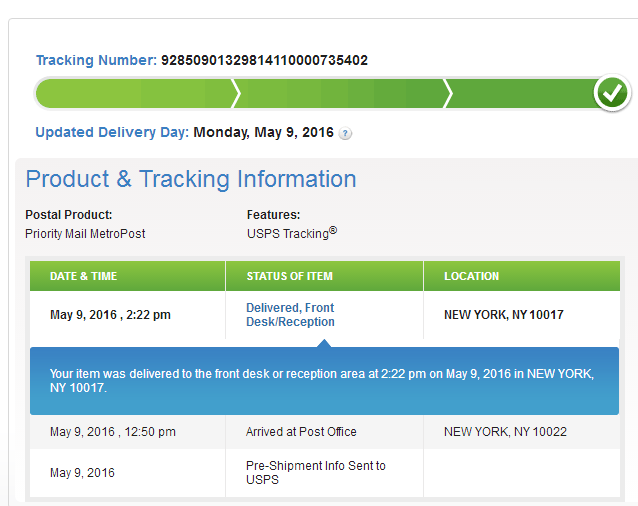
Task: Collapse the delivery details via pointer triangle
Action: (323, 343)
